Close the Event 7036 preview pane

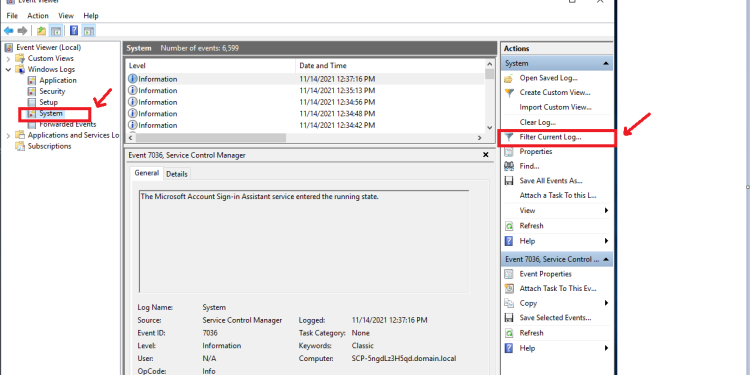tap(485, 155)
